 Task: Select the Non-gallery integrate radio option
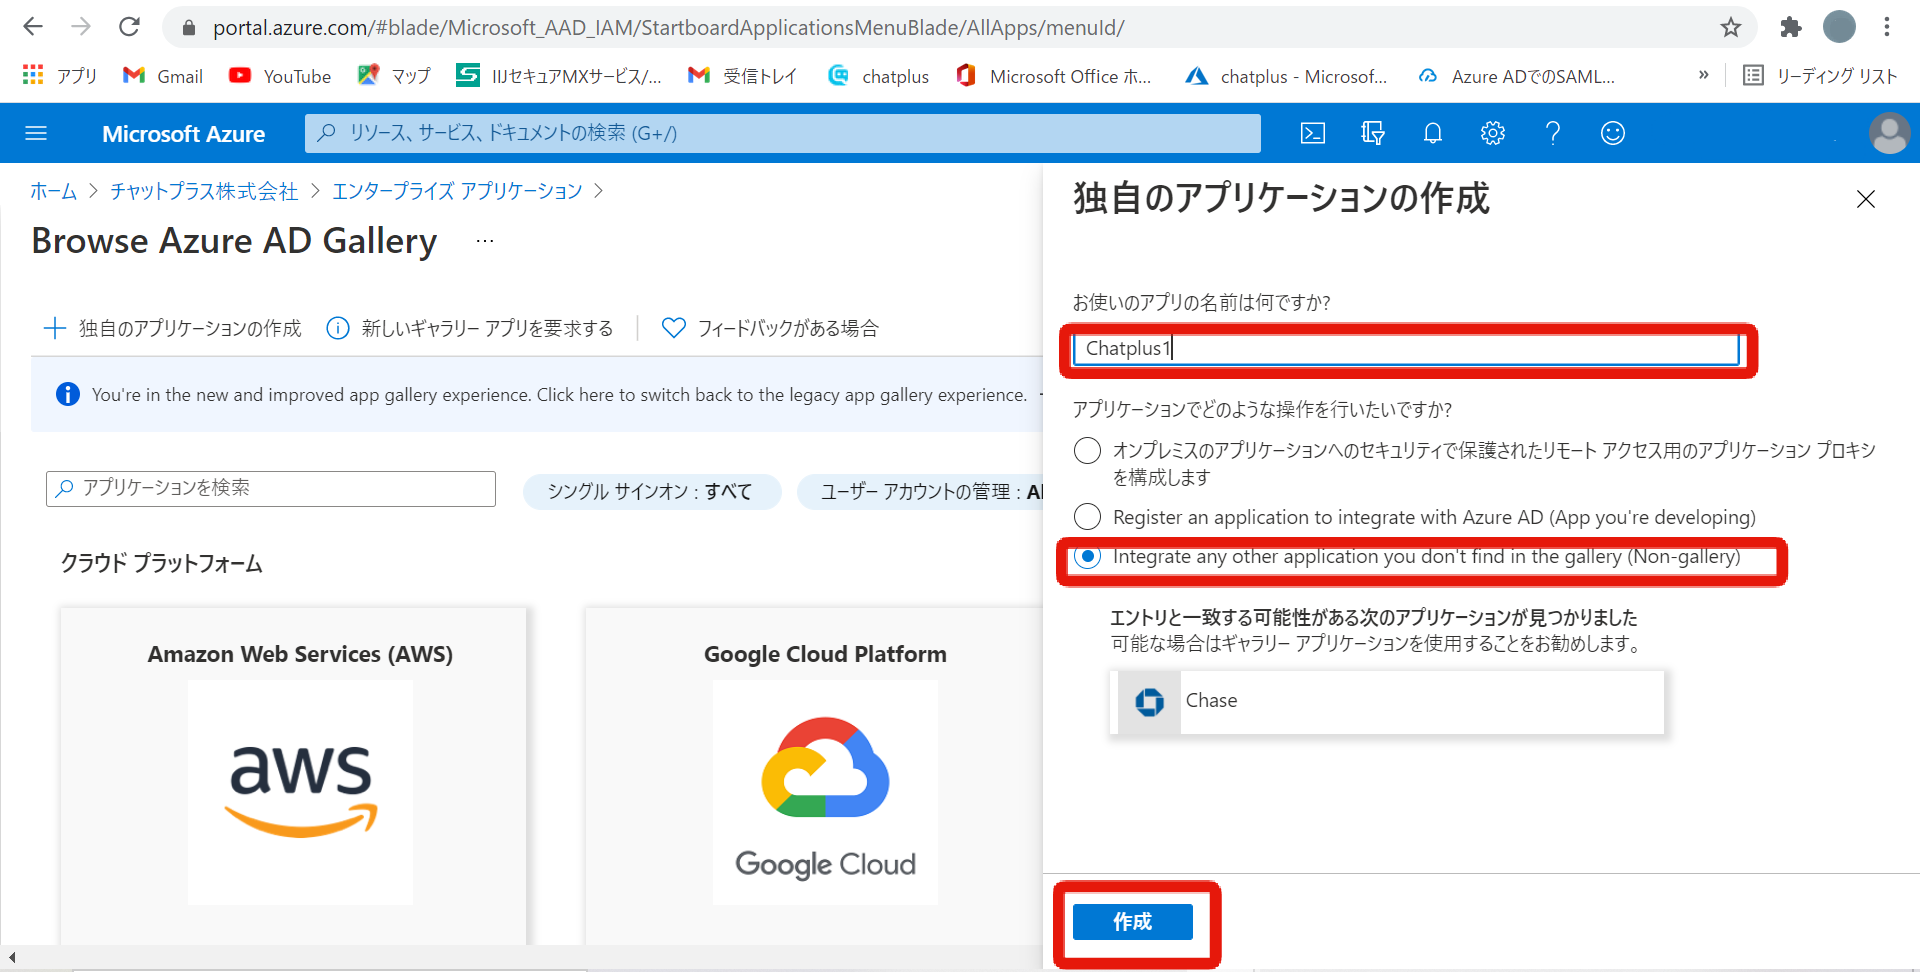tap(1087, 556)
